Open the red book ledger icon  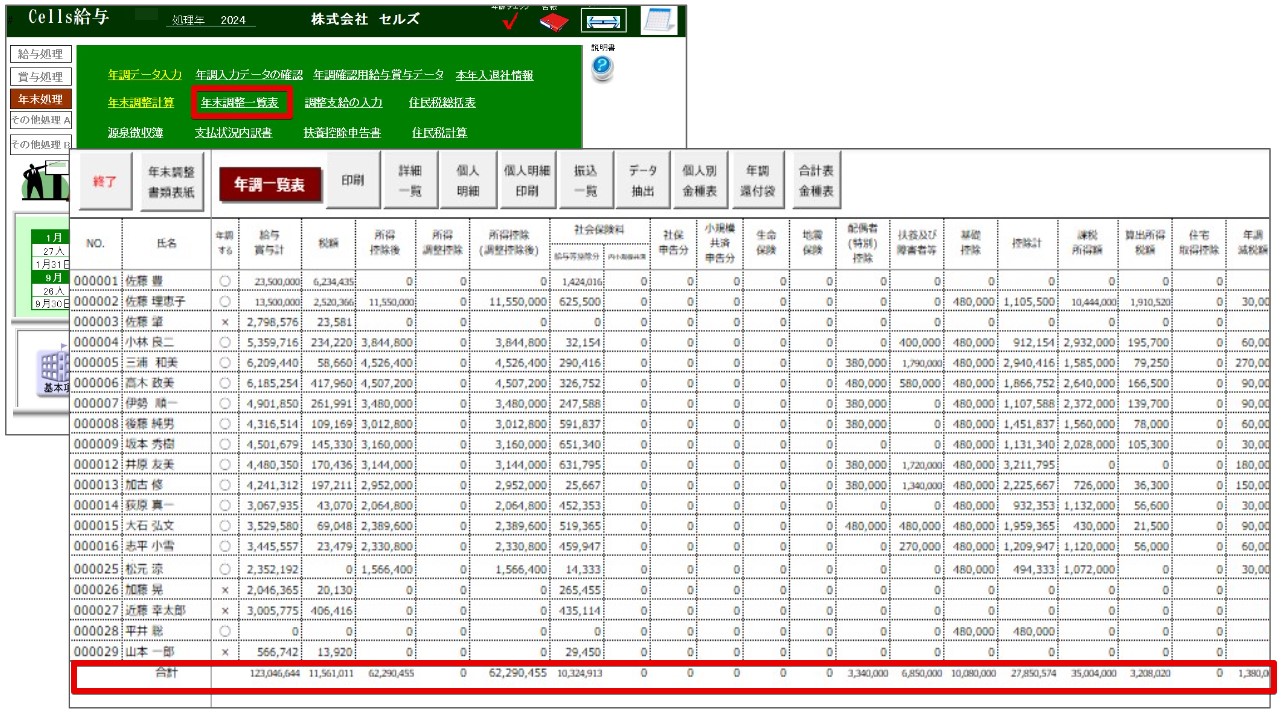[553, 21]
